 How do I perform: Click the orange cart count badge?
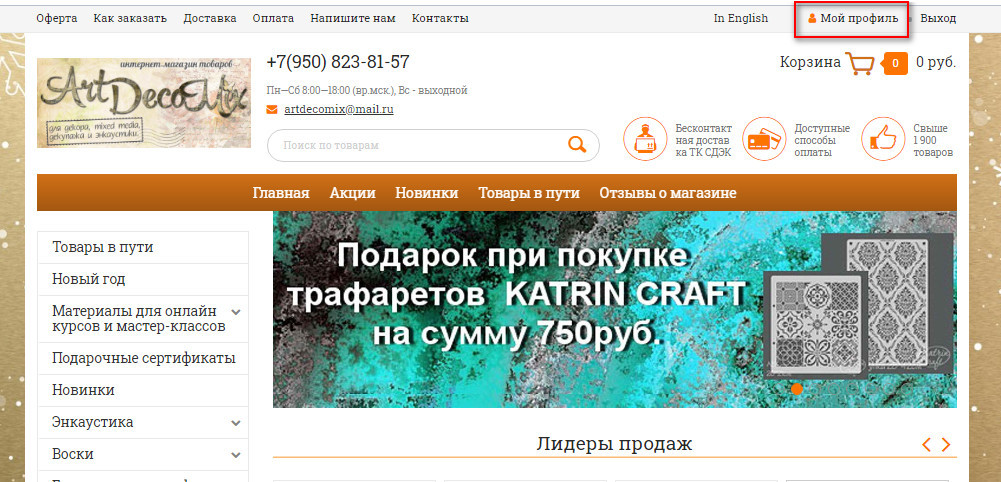click(x=894, y=63)
